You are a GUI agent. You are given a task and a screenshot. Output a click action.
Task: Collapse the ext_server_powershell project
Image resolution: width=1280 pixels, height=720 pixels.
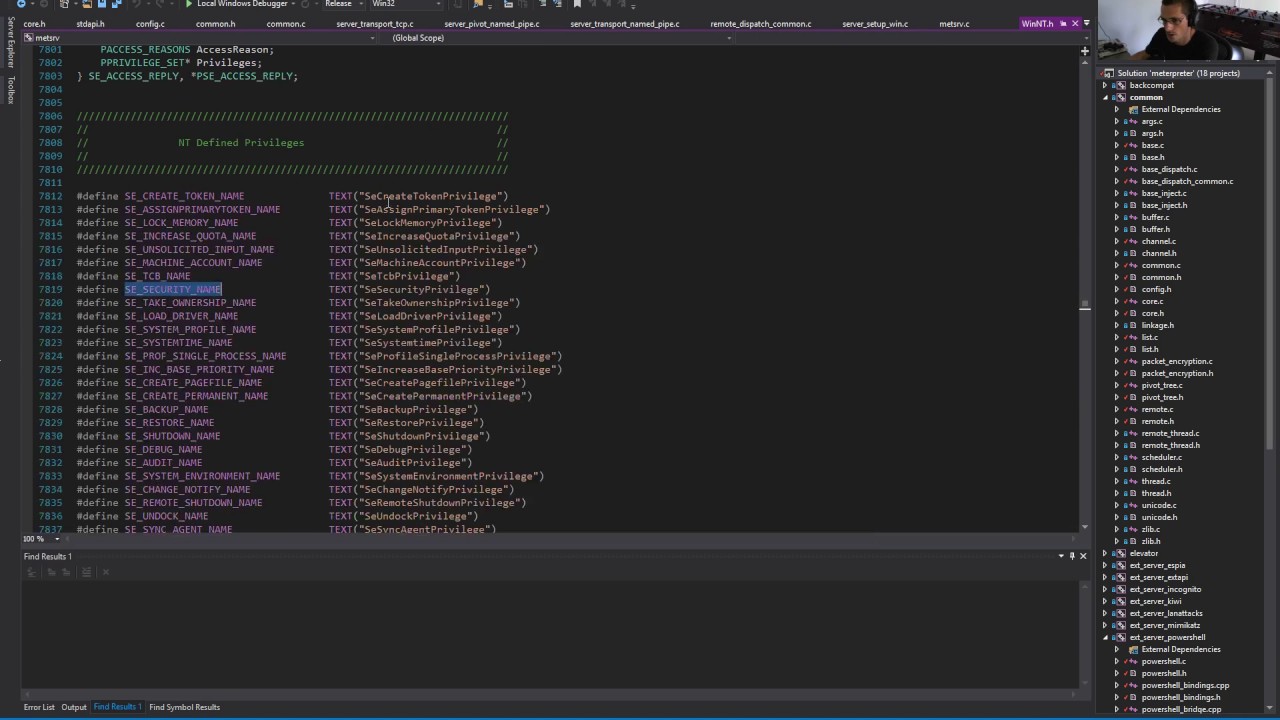[1105, 637]
